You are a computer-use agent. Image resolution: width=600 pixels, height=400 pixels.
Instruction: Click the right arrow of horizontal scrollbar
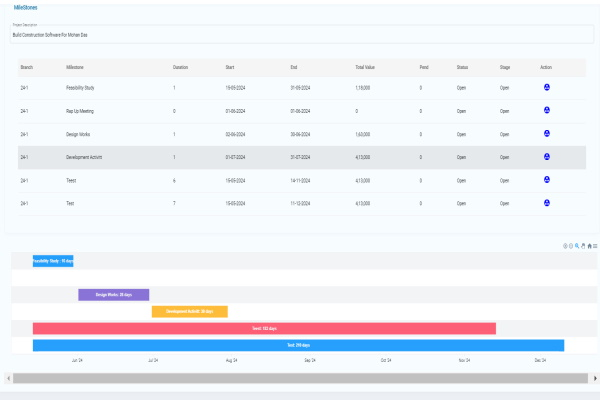[x=594, y=378]
